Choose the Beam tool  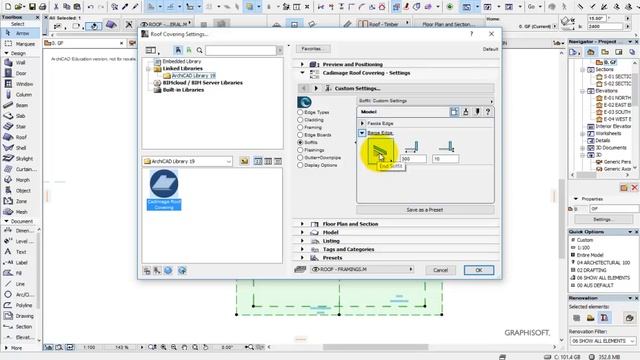20,105
